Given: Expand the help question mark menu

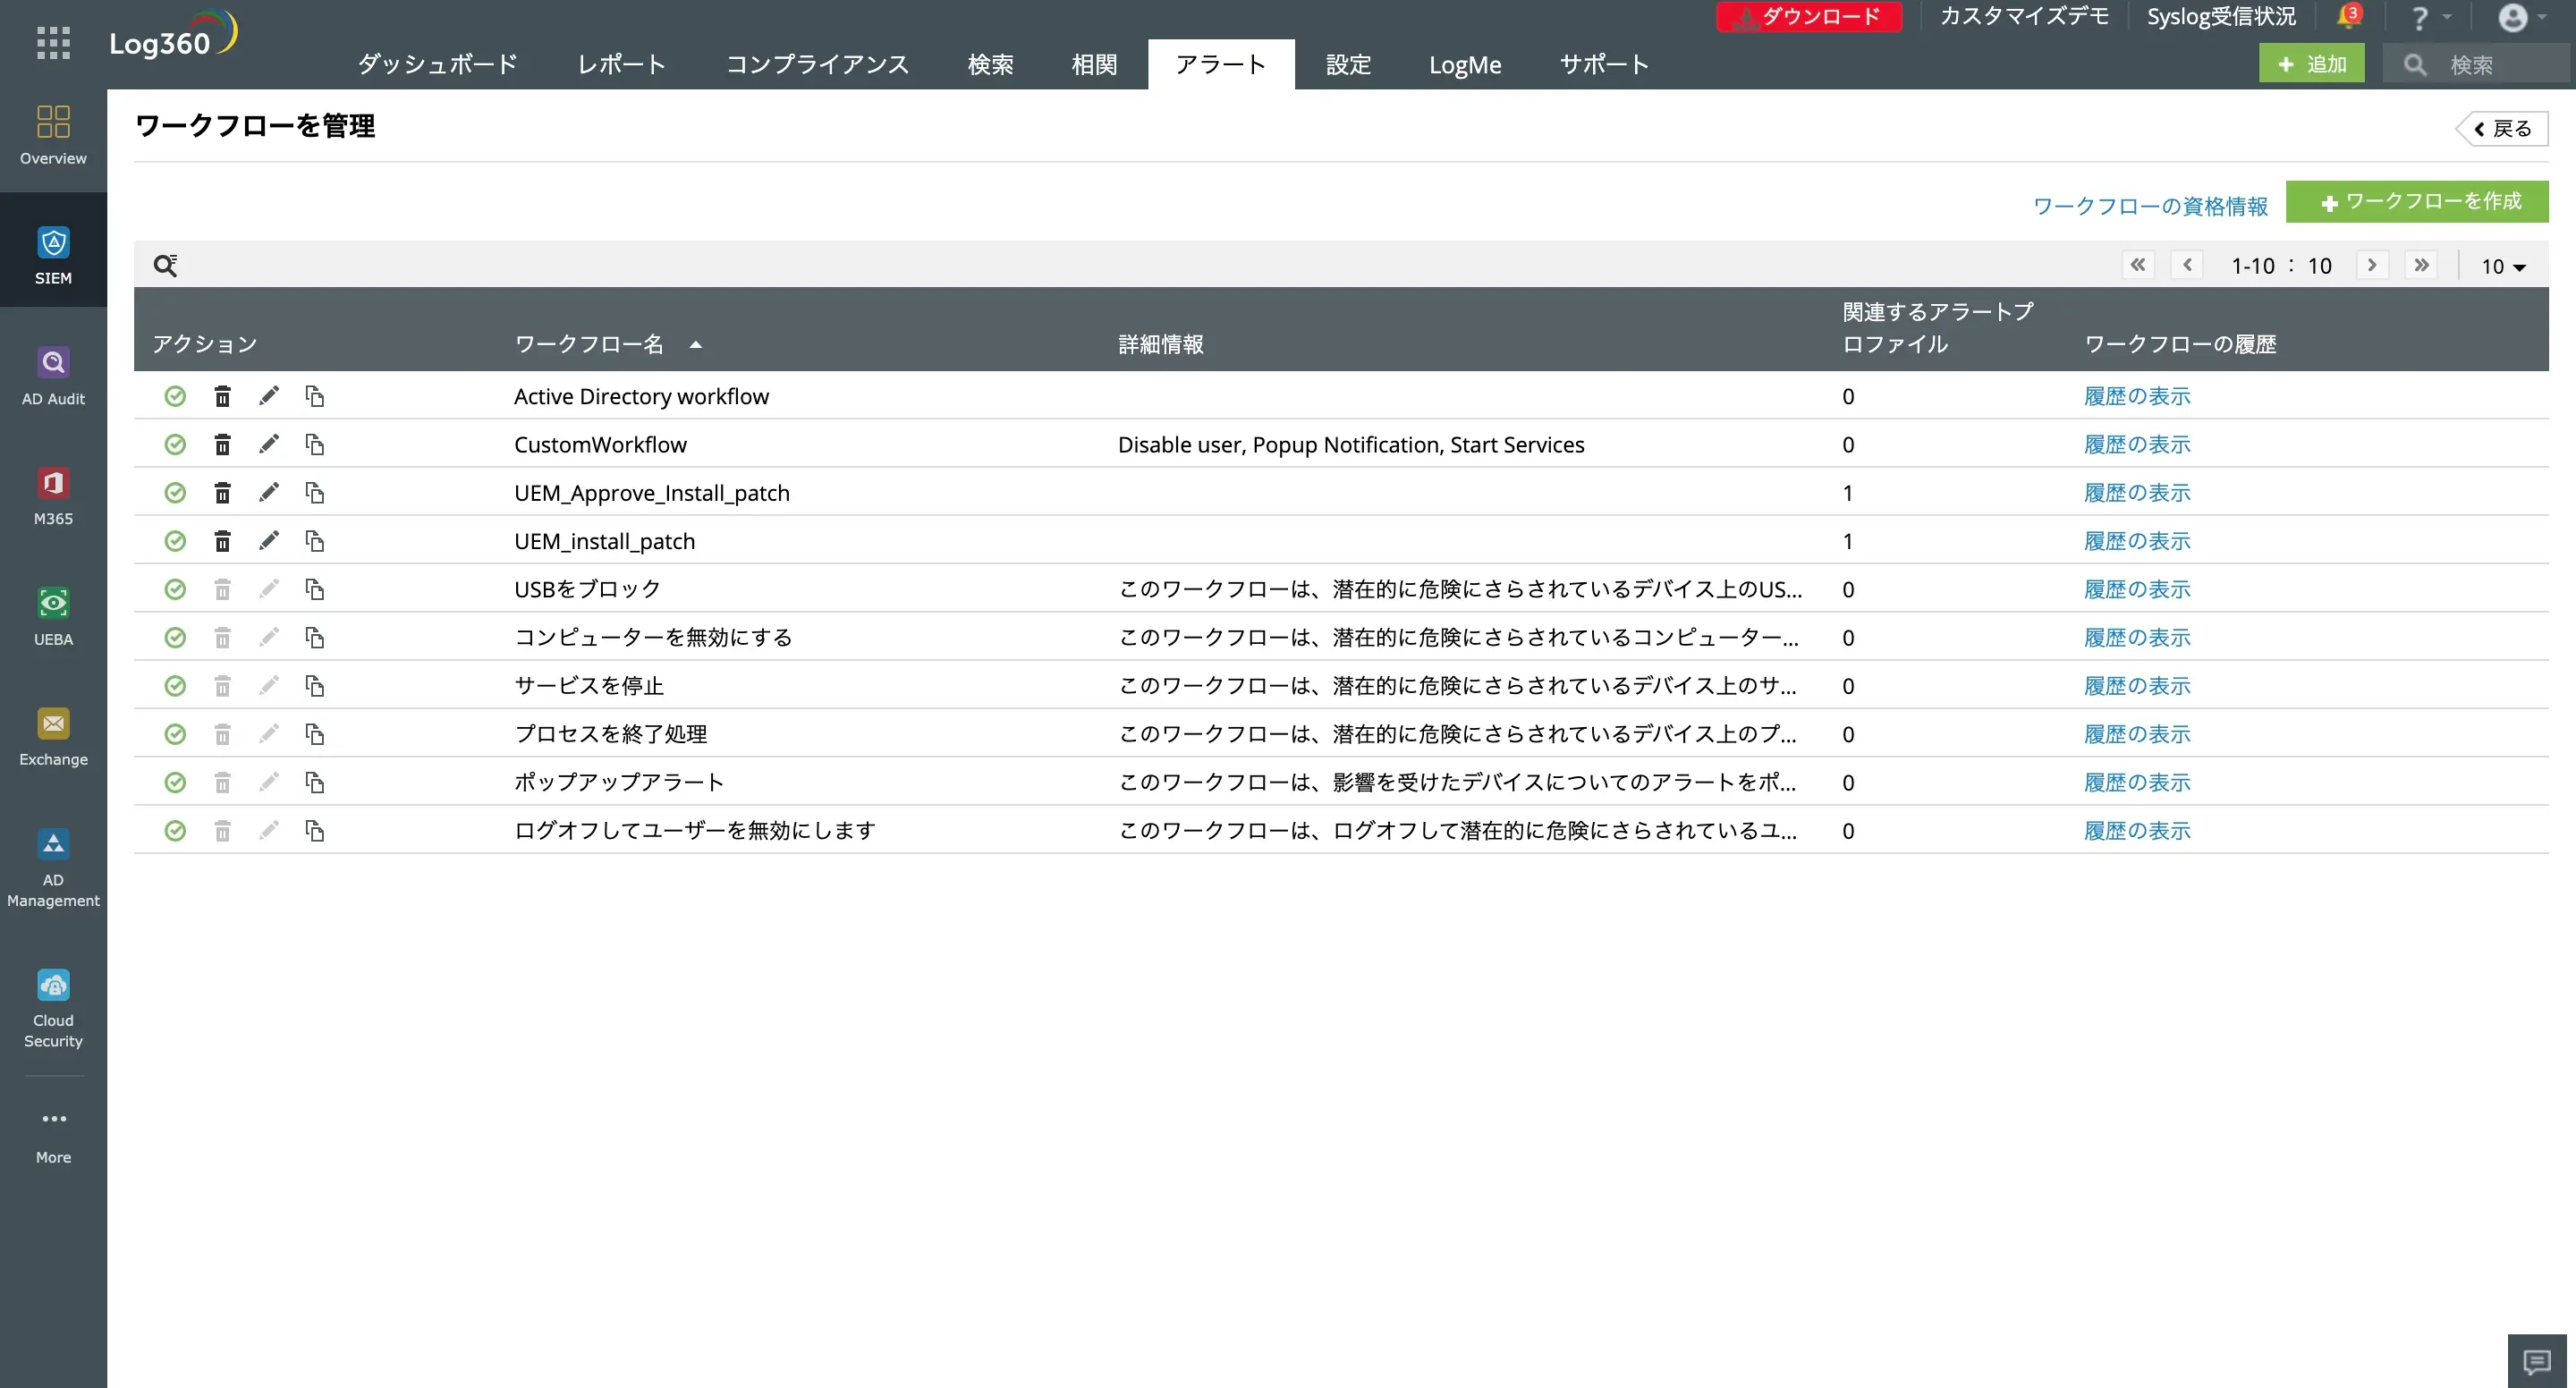Looking at the screenshot, I should (2426, 18).
